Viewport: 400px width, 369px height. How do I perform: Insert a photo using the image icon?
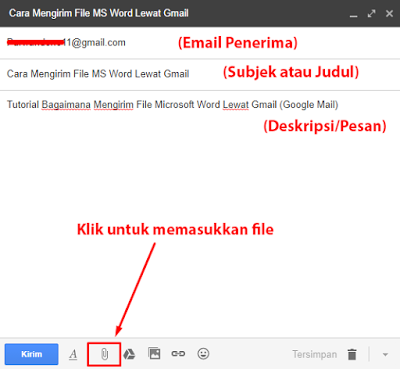tap(154, 354)
